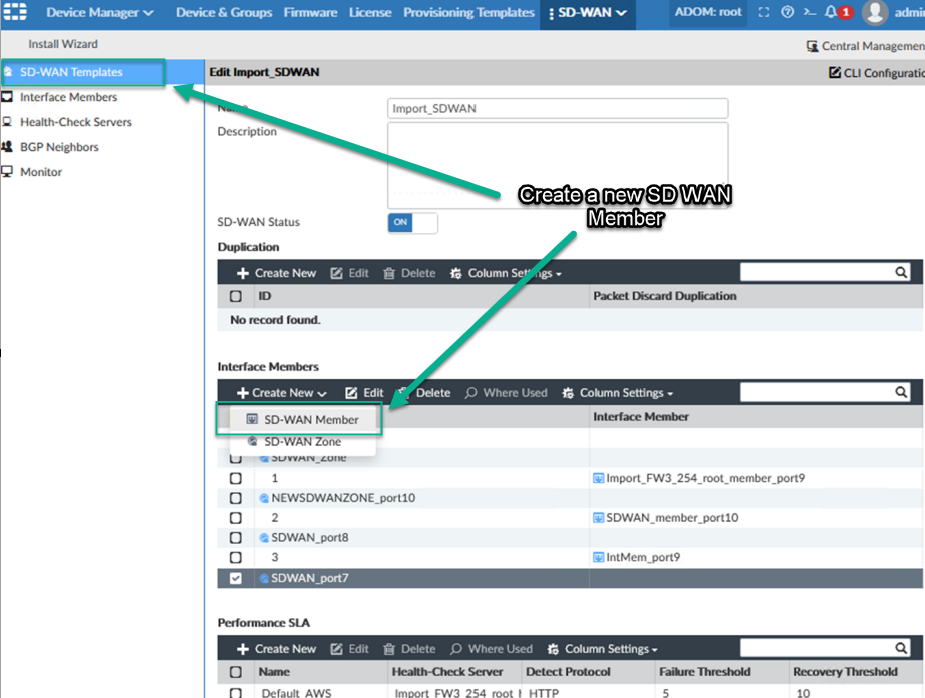The height and width of the screenshot is (698, 925).
Task: Toggle the SD-WAN Status switch
Action: tap(412, 222)
